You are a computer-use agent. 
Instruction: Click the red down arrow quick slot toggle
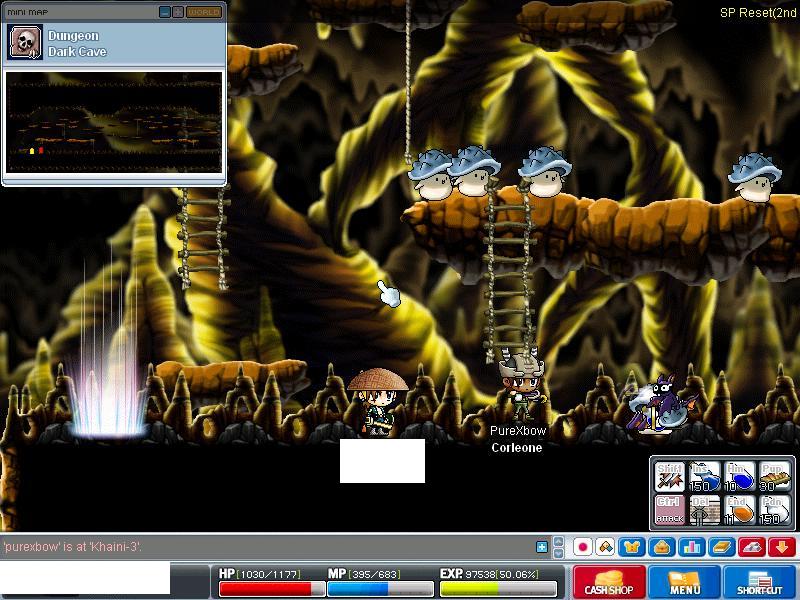(782, 547)
